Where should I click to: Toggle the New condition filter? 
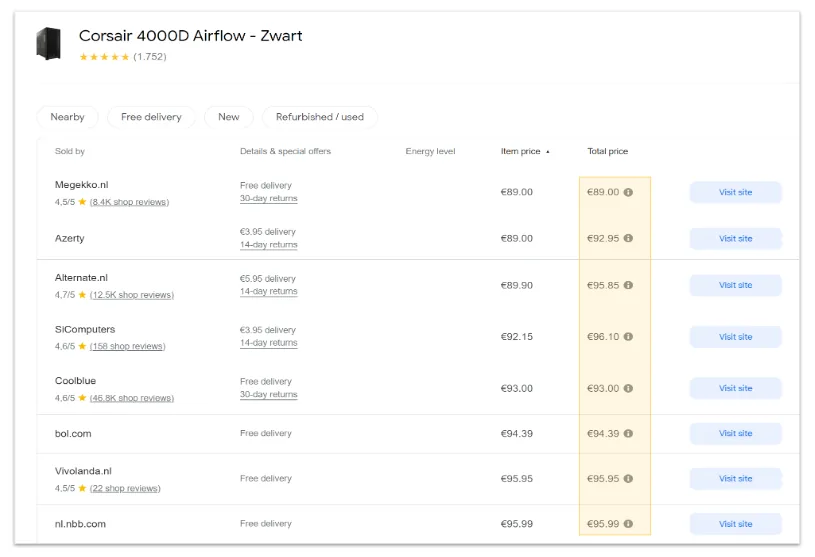coord(229,117)
